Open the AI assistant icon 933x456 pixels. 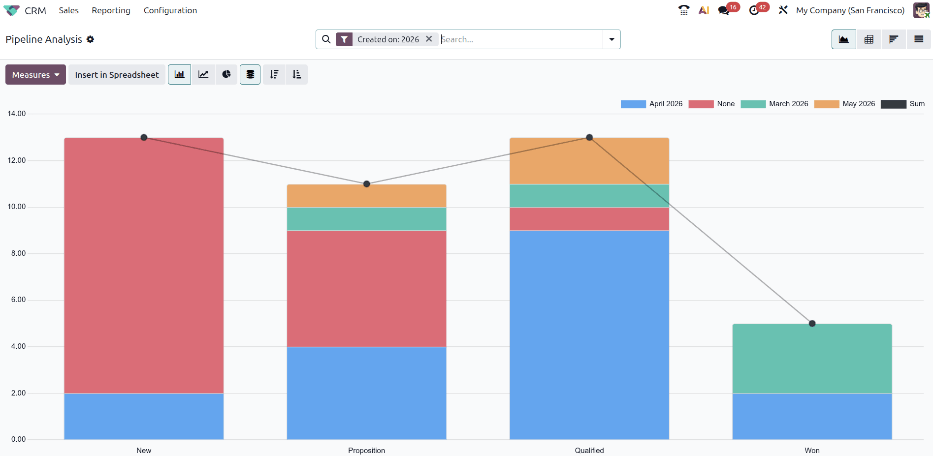704,10
